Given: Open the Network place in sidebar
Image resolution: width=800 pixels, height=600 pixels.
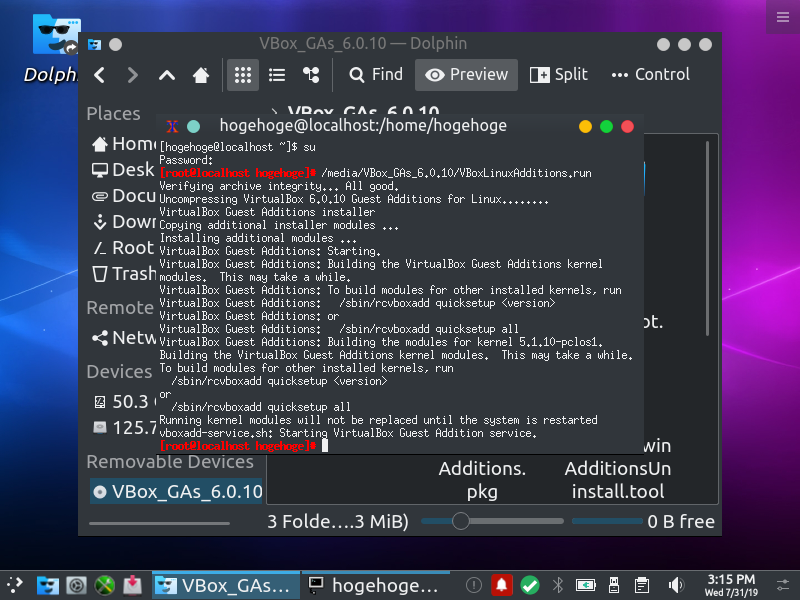Looking at the screenshot, I should [x=123, y=337].
